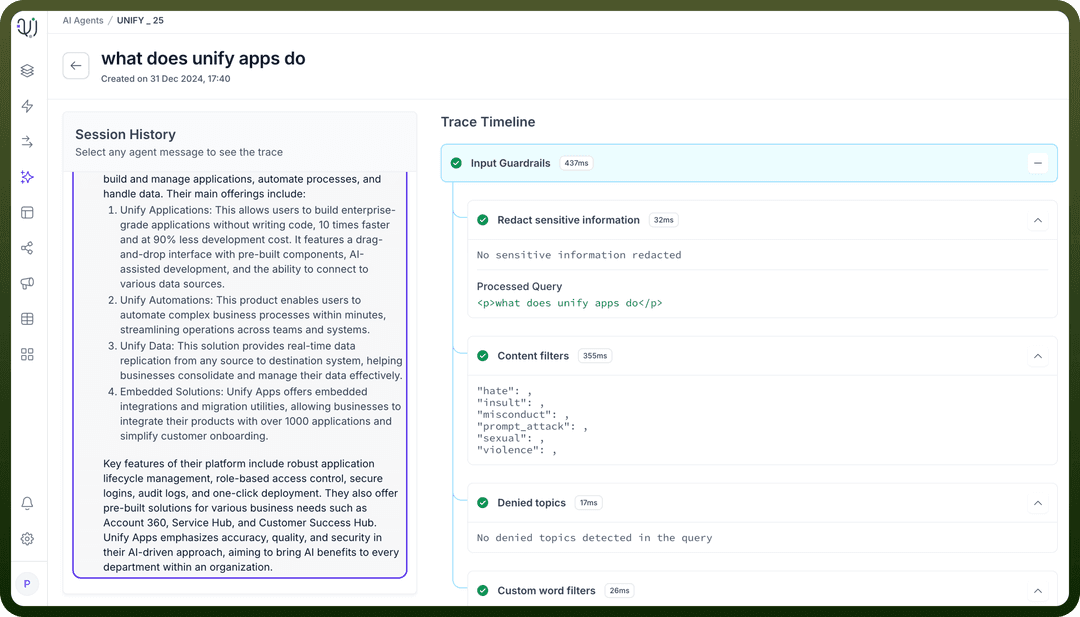Click the 437ms duration badge
Image resolution: width=1080 pixels, height=617 pixels.
tap(577, 163)
